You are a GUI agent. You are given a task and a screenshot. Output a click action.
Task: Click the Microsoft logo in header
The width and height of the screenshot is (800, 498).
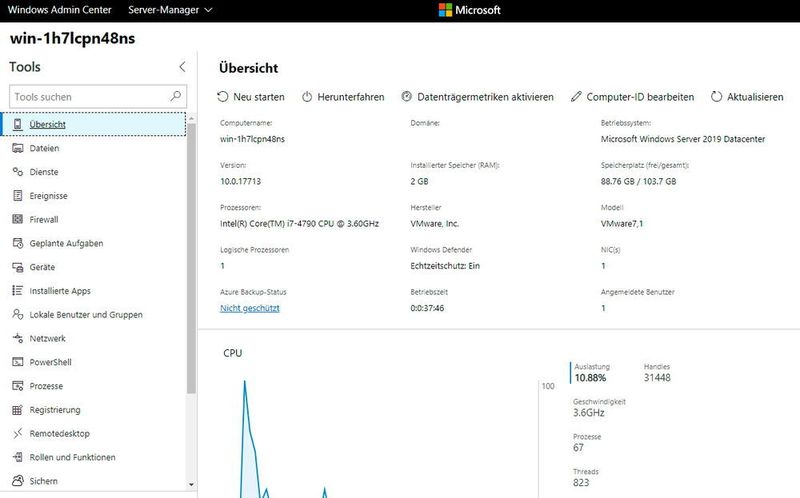(470, 10)
